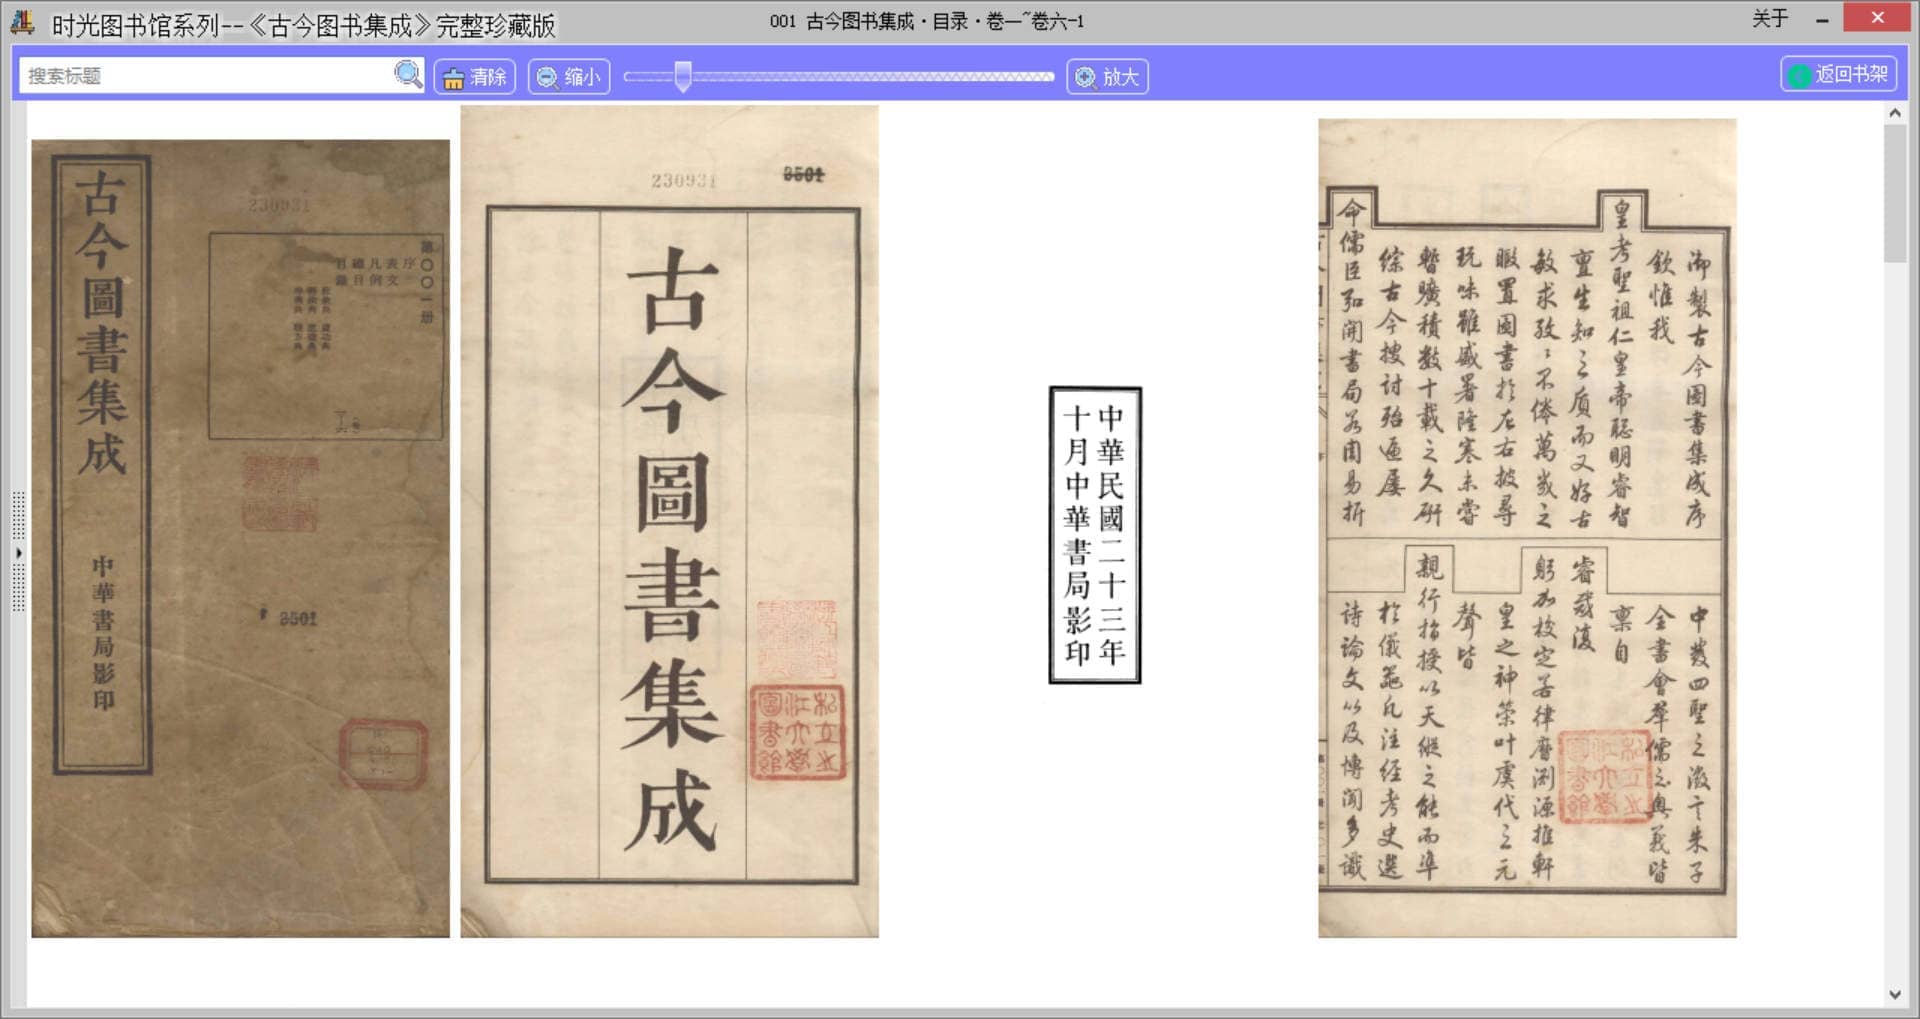Expand the collapsed left side panel arrow

coord(18,553)
